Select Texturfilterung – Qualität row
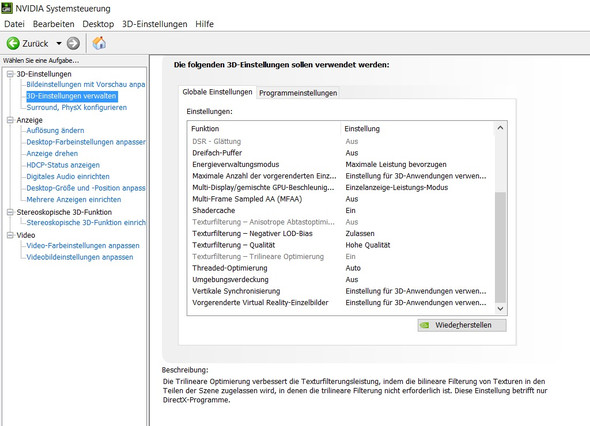The height and width of the screenshot is (426, 590). click(x=341, y=245)
